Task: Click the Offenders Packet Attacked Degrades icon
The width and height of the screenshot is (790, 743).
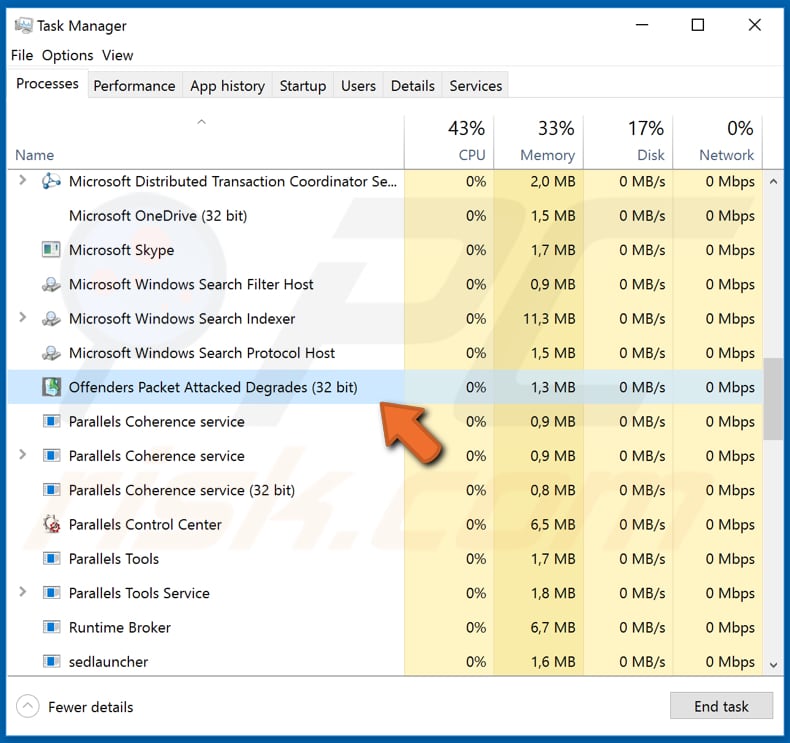Action: (51, 387)
